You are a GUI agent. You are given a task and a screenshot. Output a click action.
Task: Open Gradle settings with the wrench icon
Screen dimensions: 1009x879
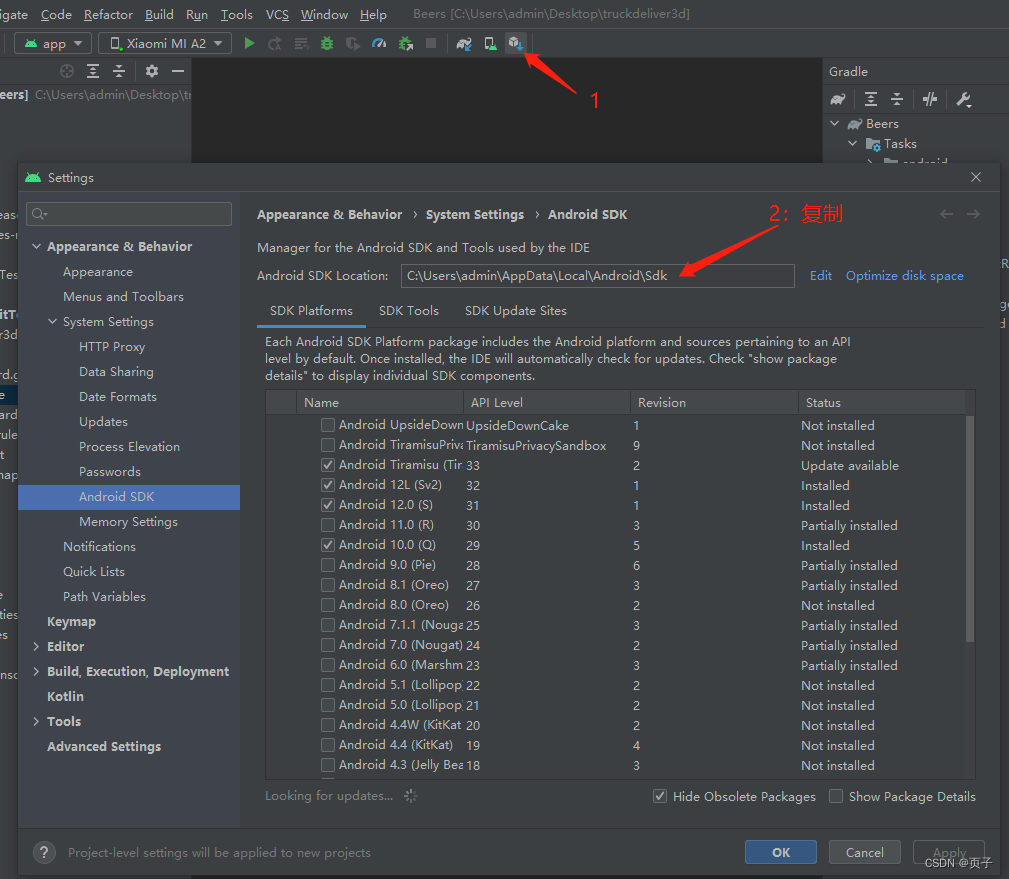pyautogui.click(x=963, y=98)
